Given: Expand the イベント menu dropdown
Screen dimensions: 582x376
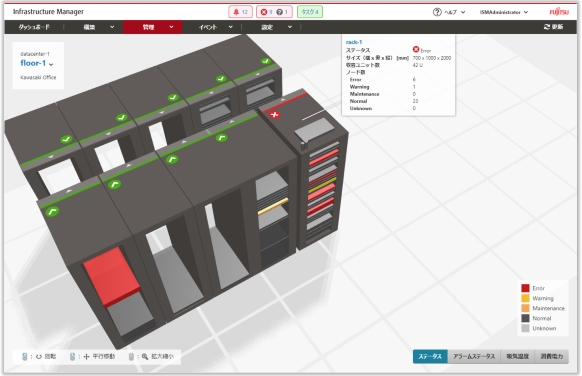Looking at the screenshot, I should click(x=216, y=27).
